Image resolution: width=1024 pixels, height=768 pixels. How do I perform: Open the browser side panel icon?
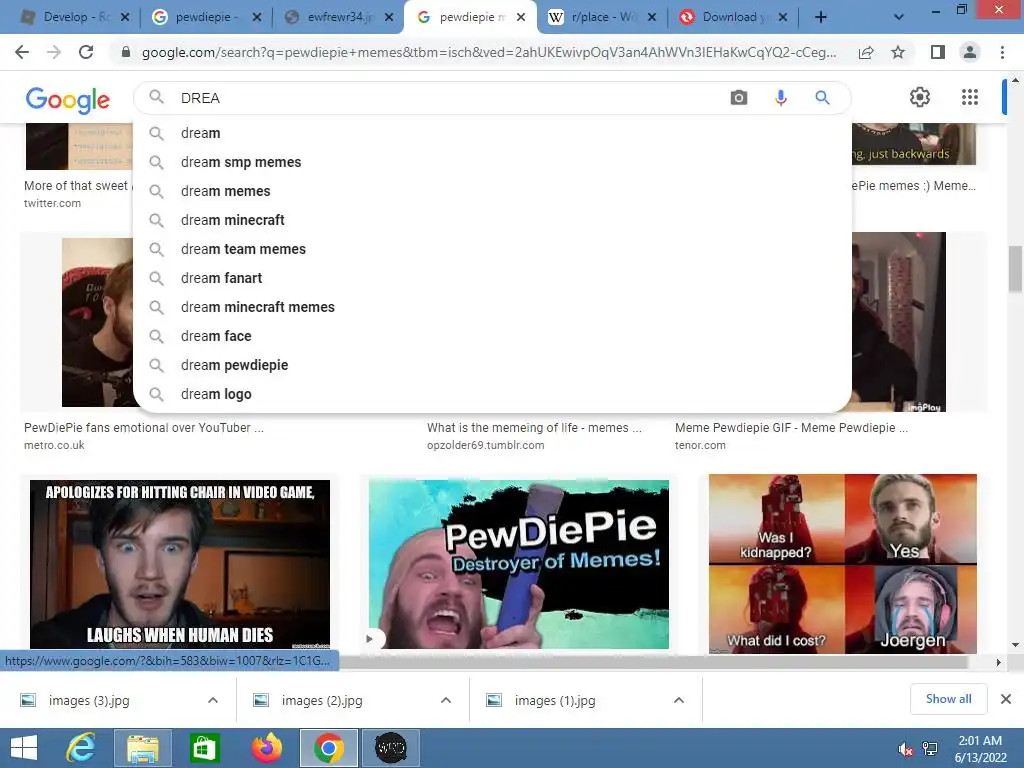point(938,52)
